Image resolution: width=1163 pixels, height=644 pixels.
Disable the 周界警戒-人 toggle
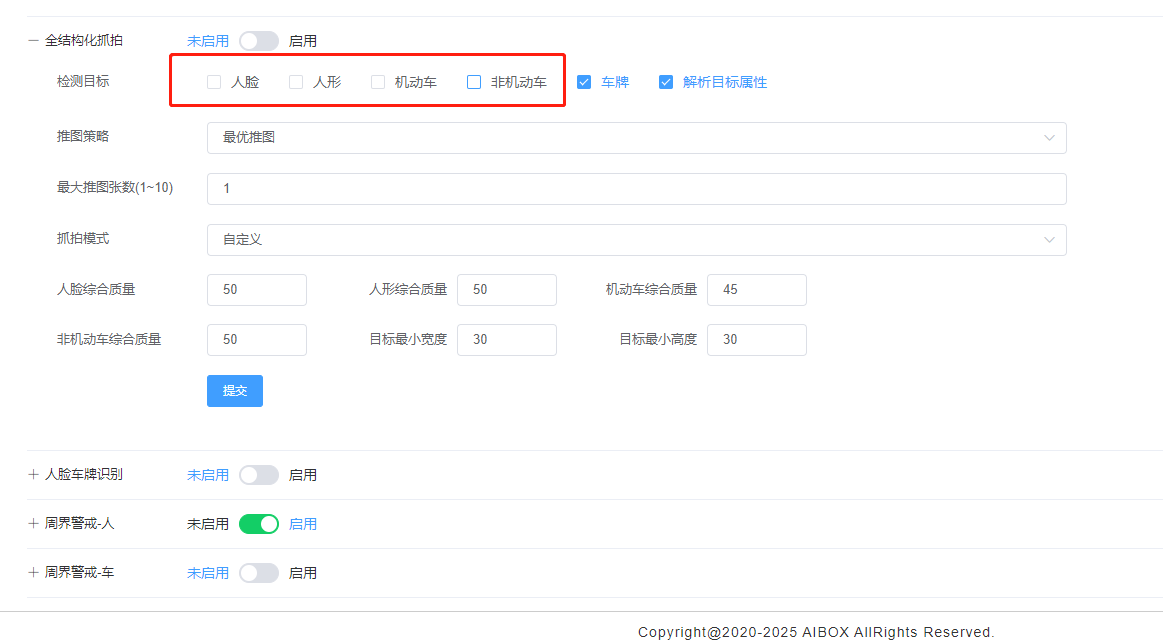(x=258, y=523)
